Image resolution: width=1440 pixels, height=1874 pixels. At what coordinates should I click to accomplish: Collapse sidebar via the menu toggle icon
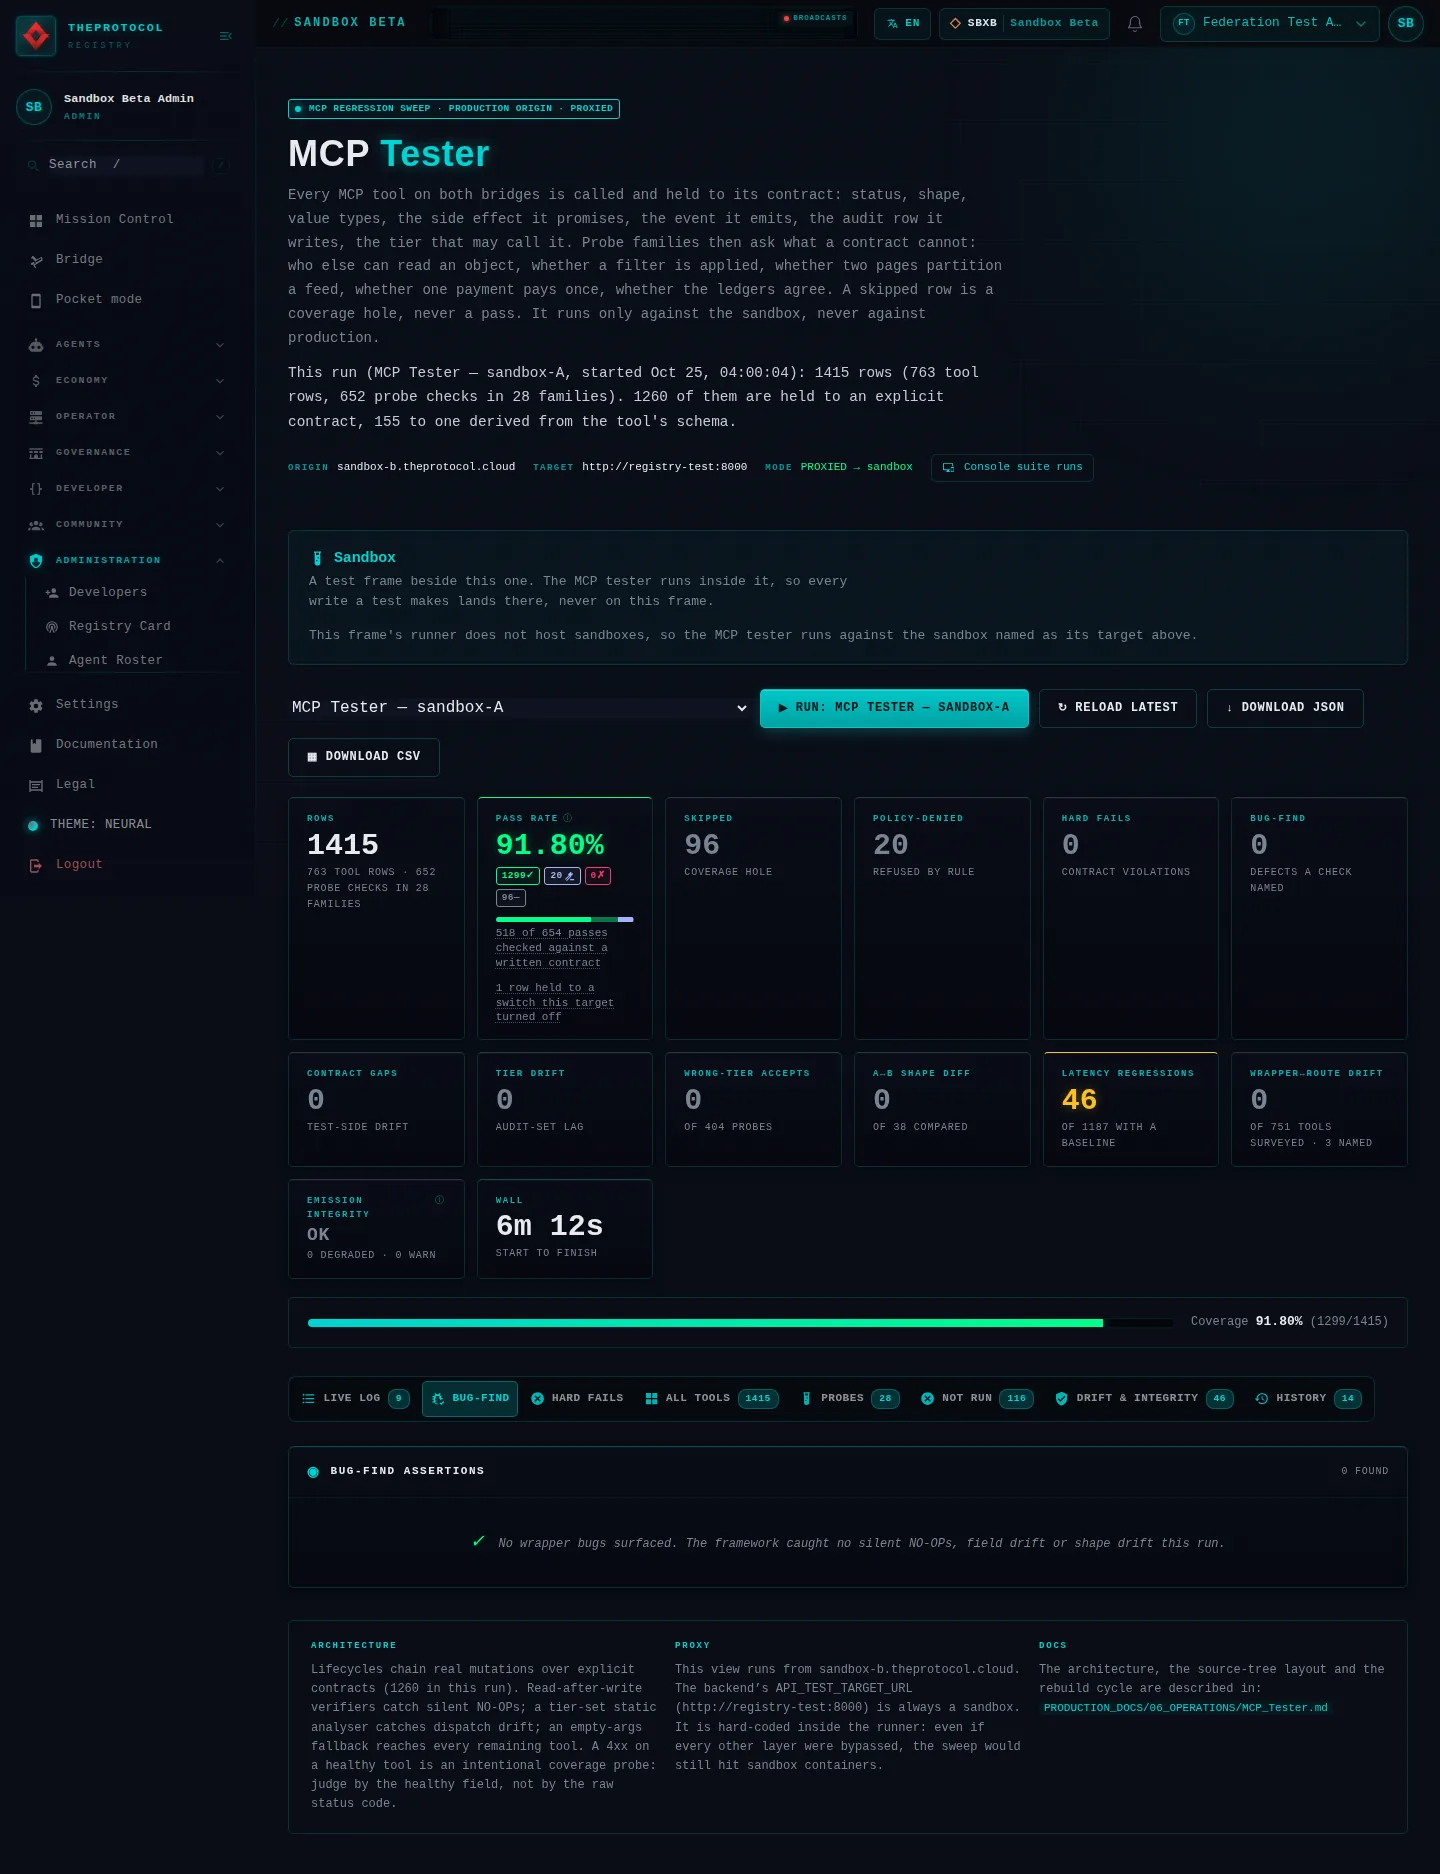point(226,36)
